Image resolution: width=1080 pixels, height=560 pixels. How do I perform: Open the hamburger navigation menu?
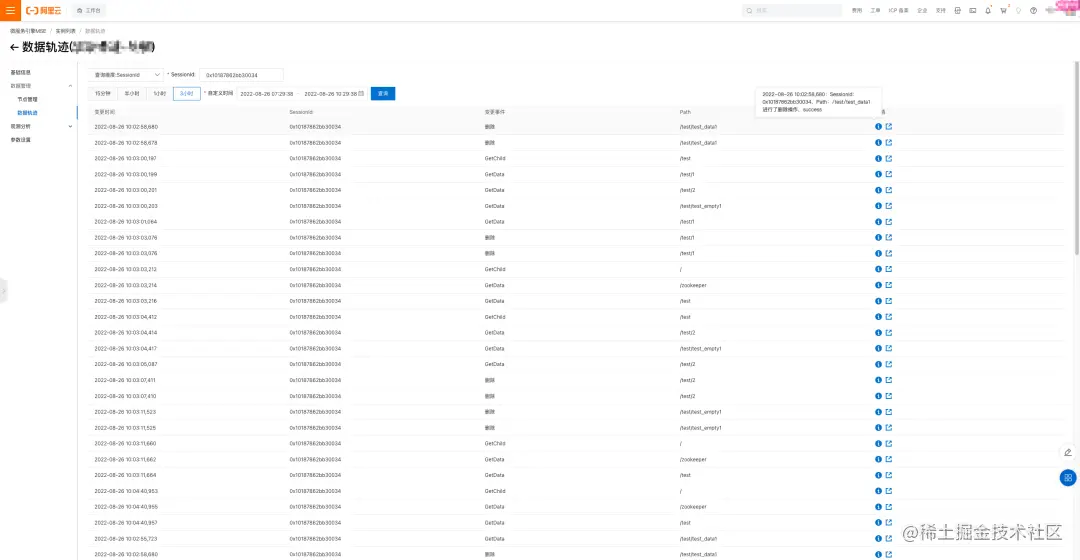click(x=10, y=10)
